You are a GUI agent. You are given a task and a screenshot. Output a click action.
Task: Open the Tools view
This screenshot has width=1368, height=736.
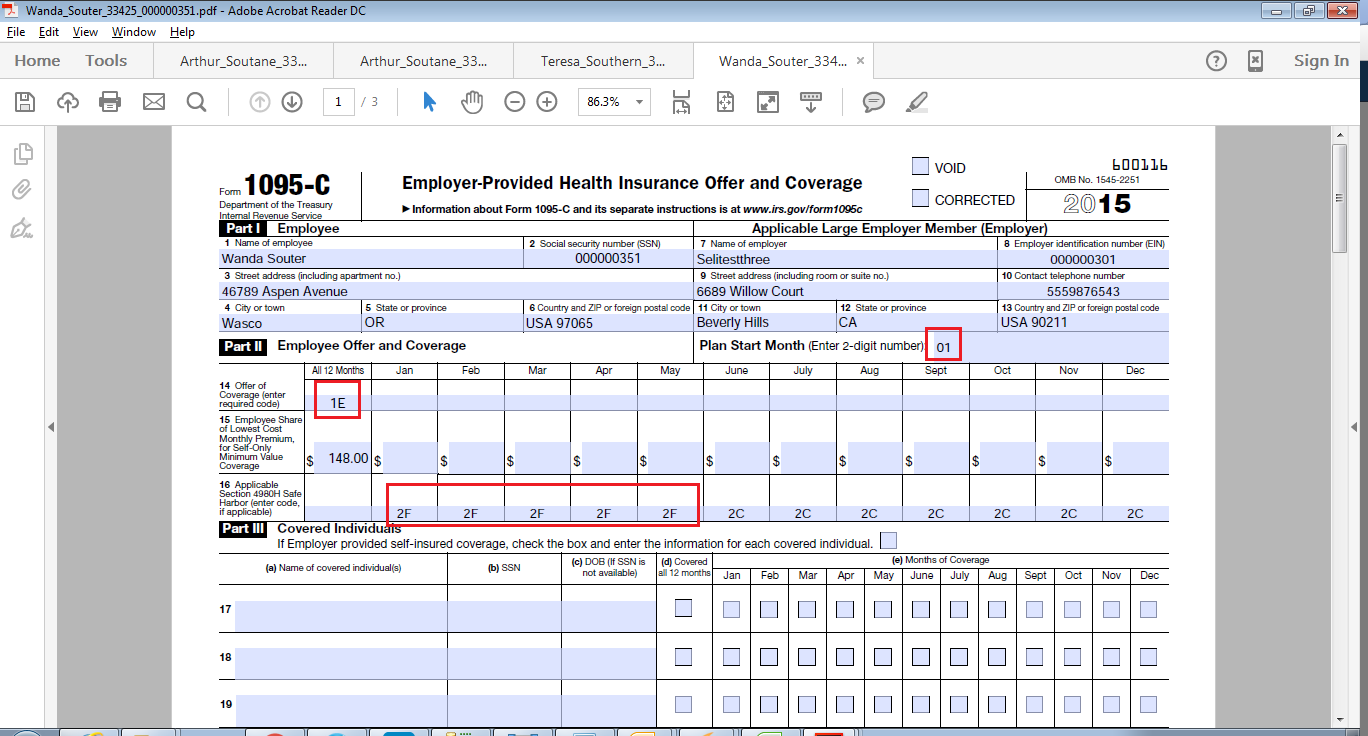click(106, 61)
